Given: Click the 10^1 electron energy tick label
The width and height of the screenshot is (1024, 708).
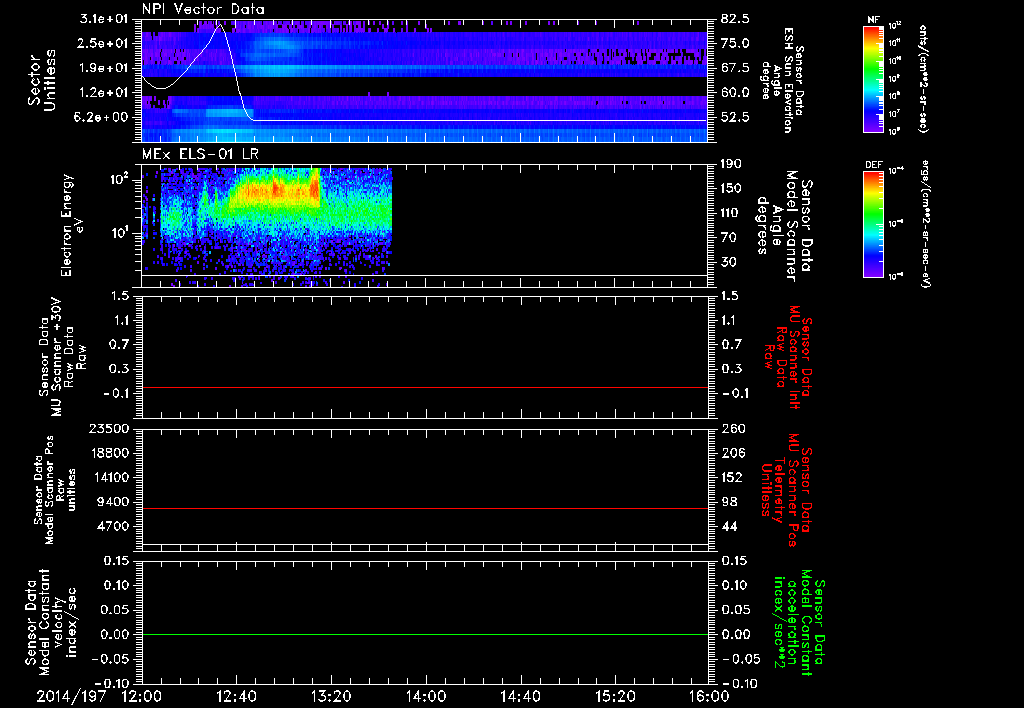Looking at the screenshot, I should tap(121, 232).
